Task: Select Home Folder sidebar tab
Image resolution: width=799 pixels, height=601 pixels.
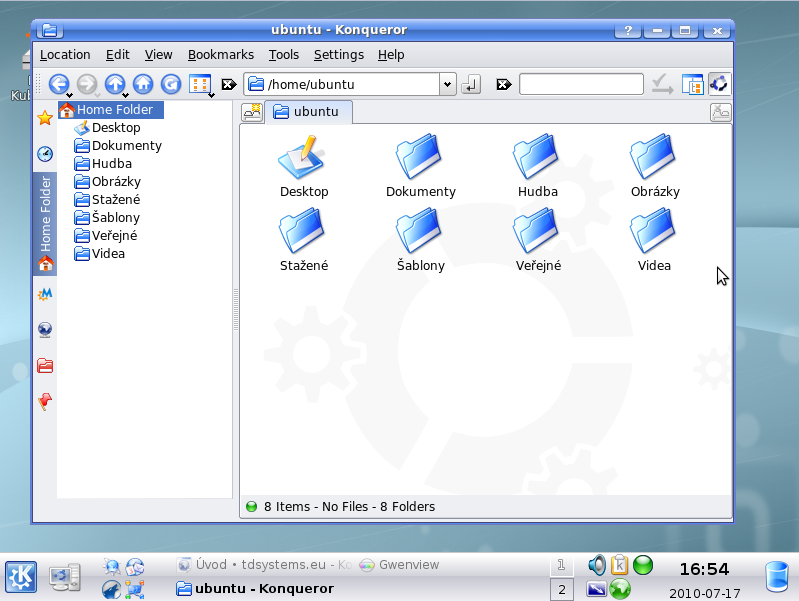Action: 45,224
